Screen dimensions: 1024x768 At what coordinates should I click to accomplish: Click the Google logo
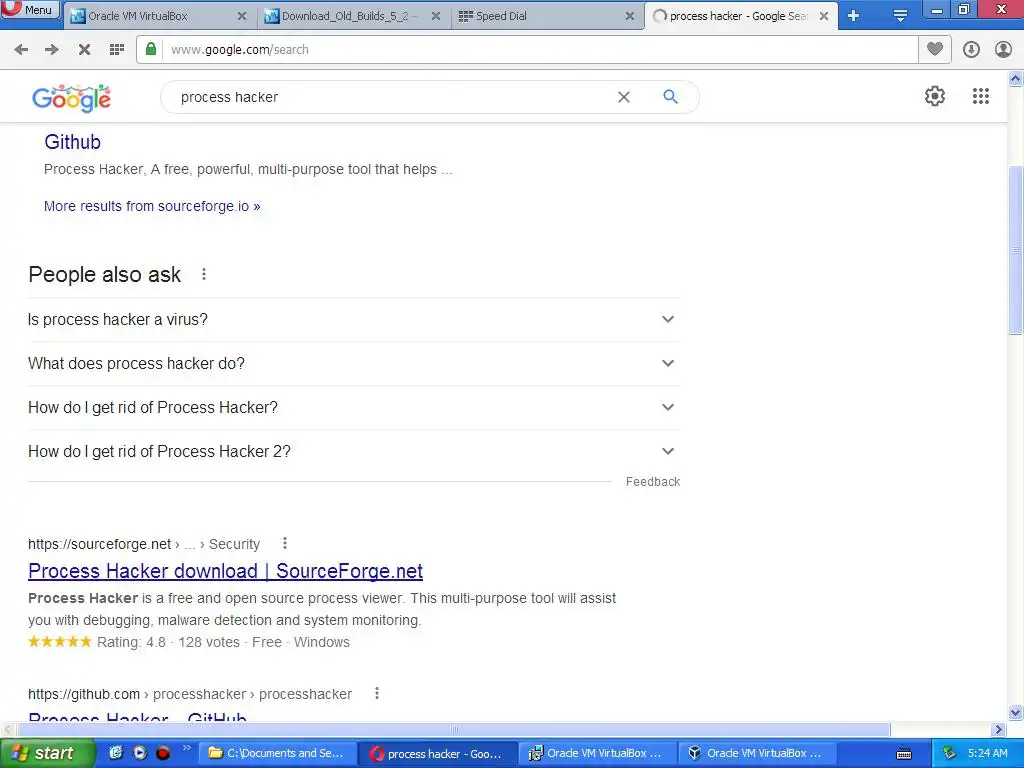point(72,98)
